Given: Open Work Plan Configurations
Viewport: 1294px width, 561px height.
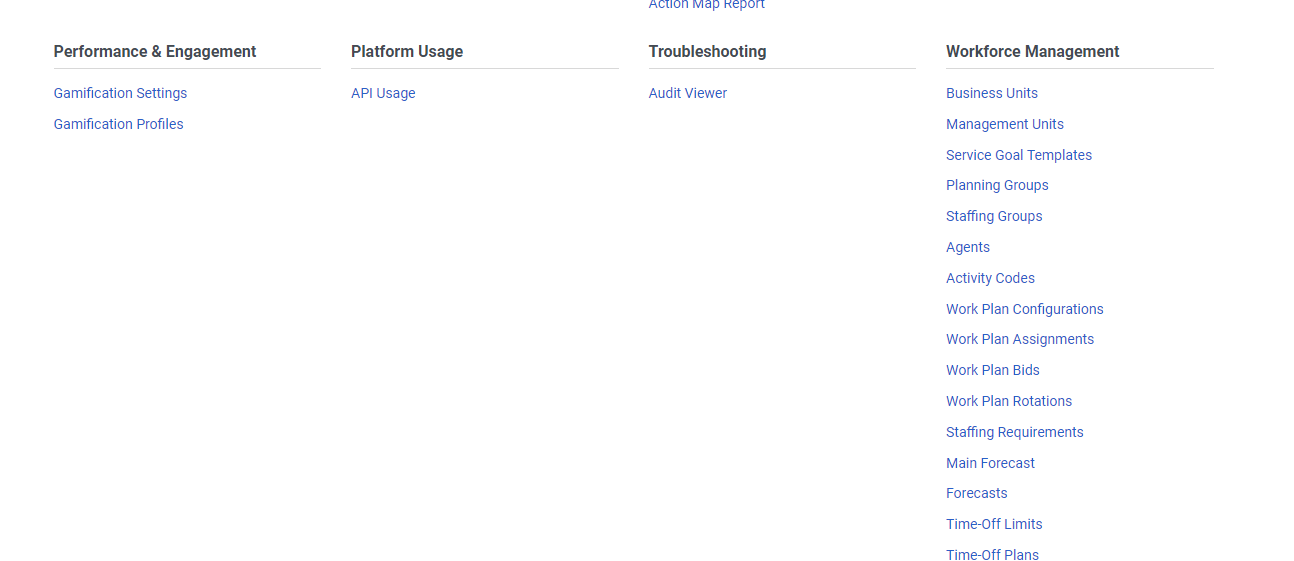Looking at the screenshot, I should (1024, 309).
